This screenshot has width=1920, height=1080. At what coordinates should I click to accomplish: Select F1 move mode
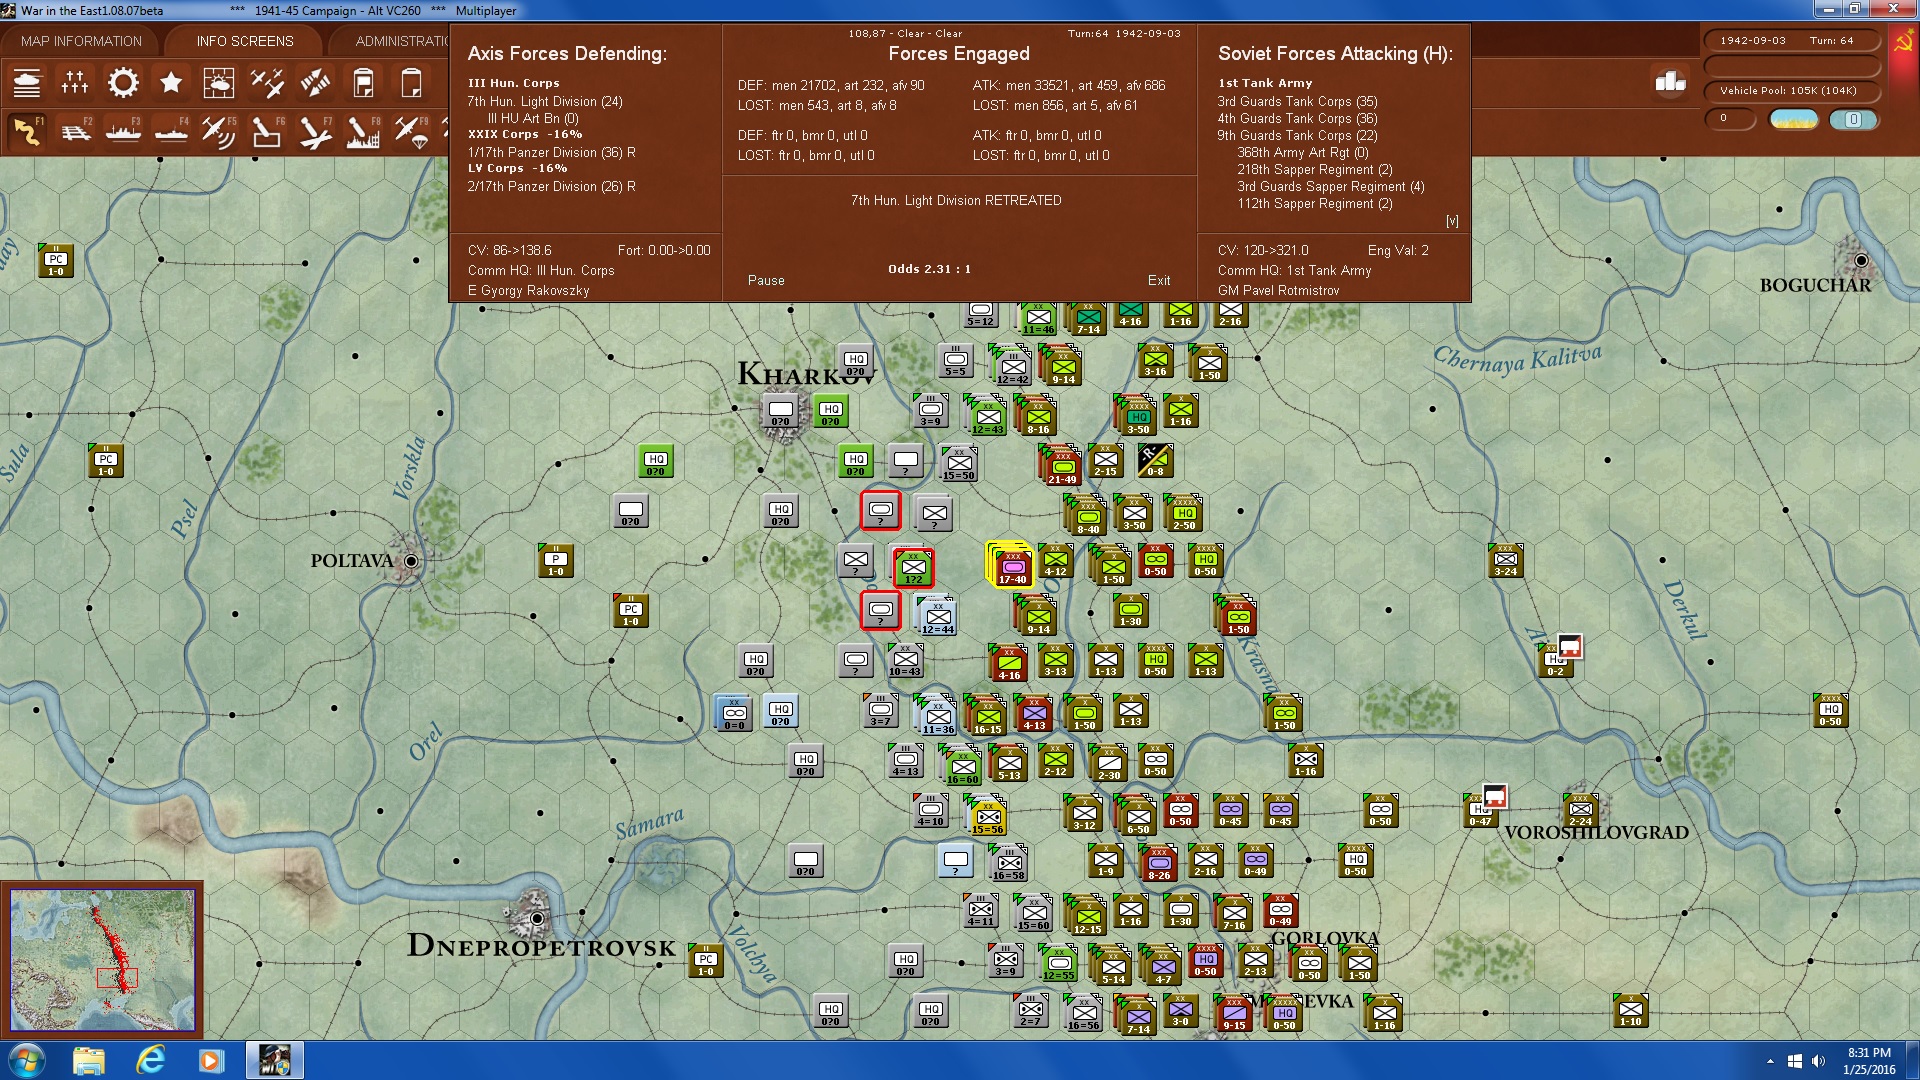(x=27, y=131)
